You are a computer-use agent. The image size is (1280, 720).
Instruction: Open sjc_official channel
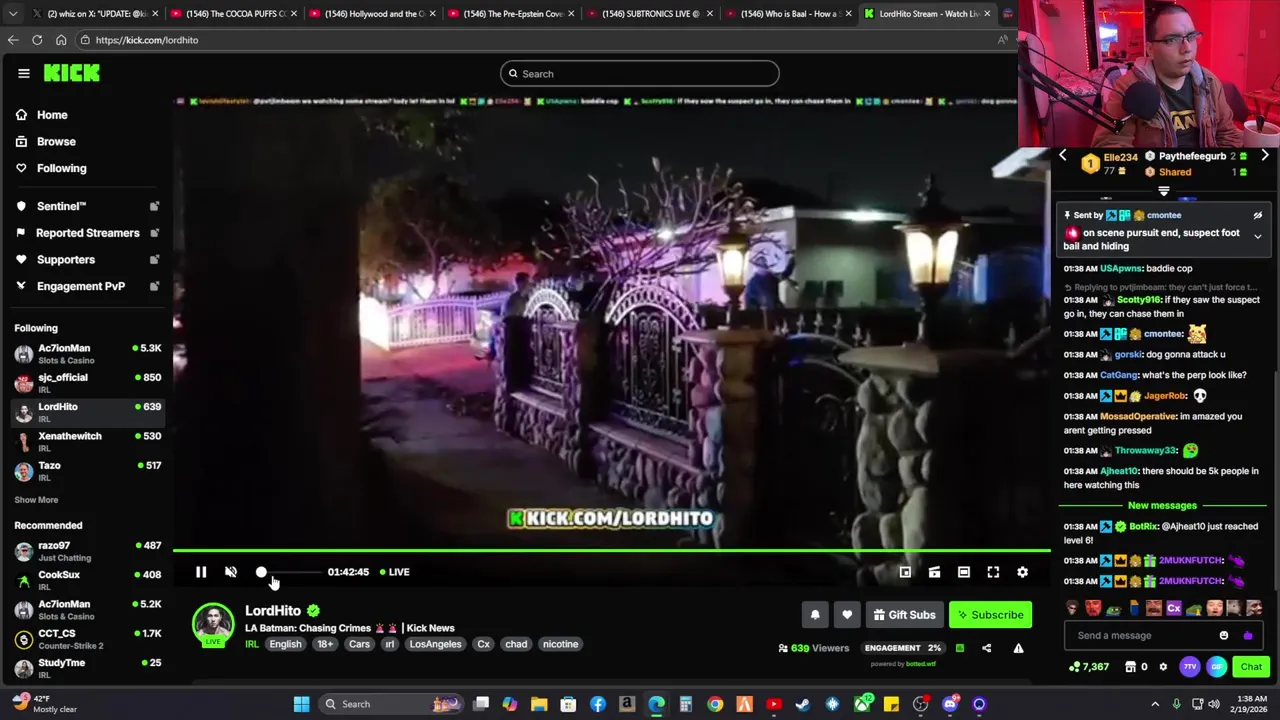[88, 383]
